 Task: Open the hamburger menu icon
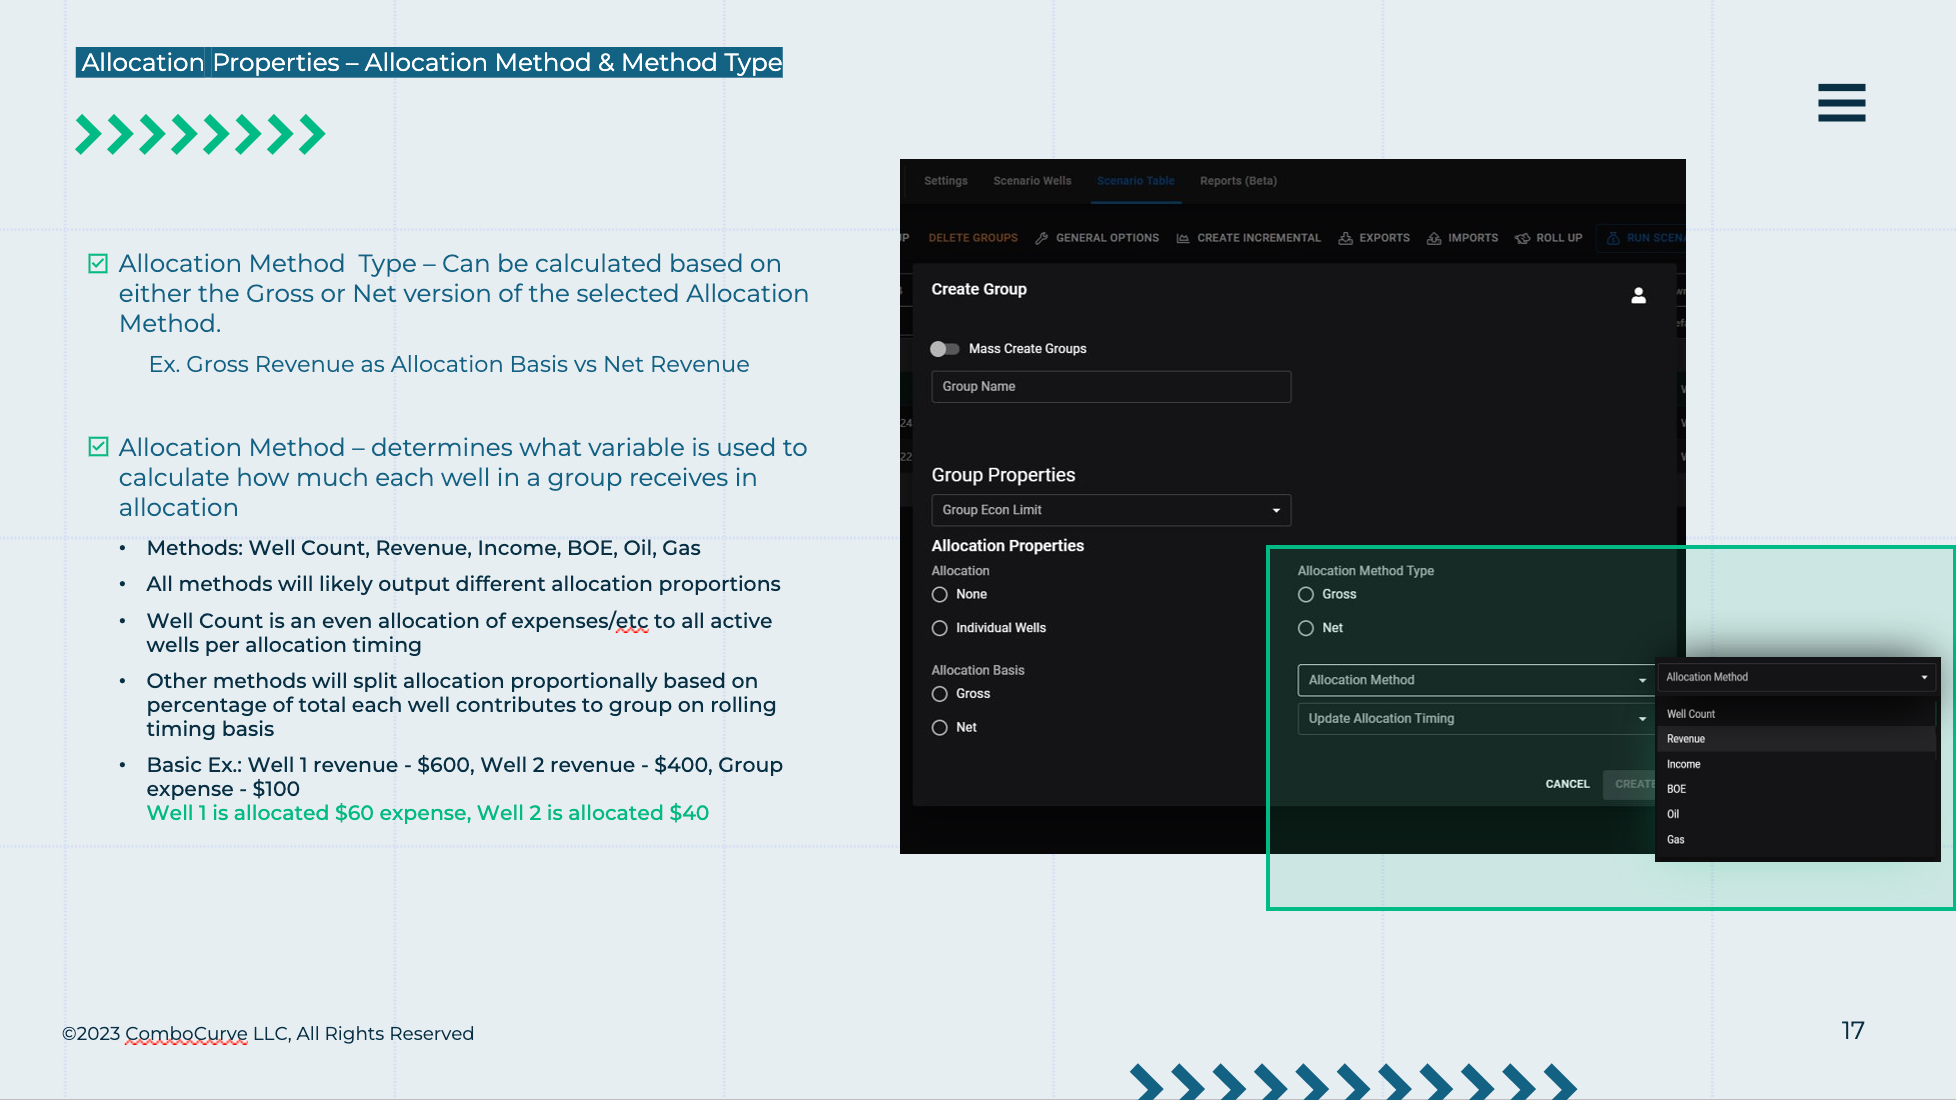[x=1841, y=103]
